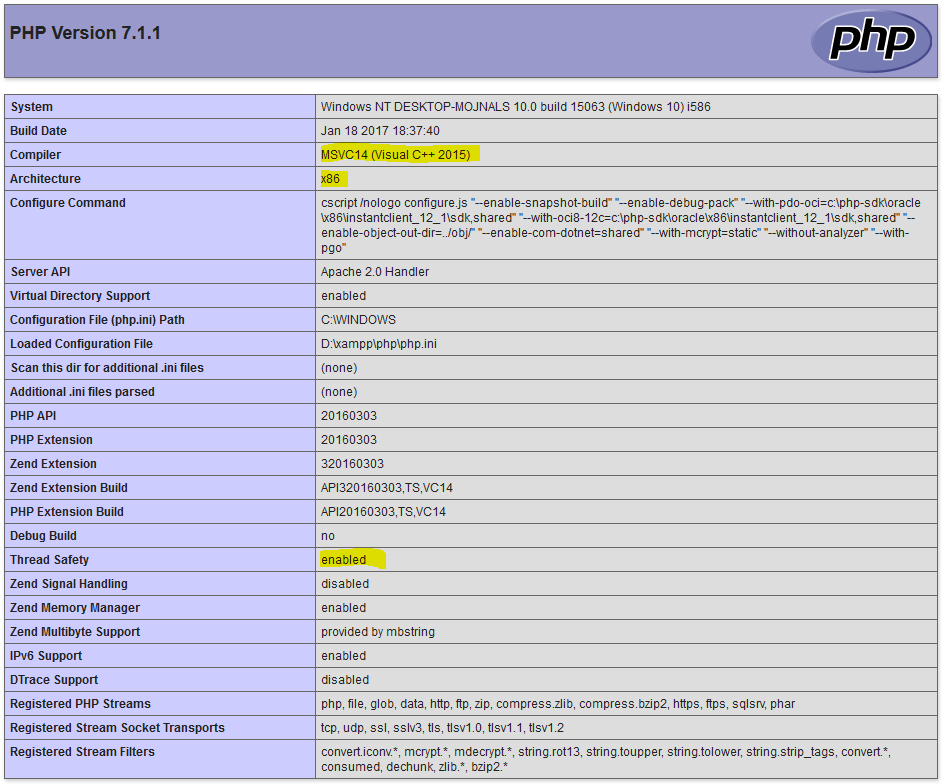Click 'Zend Extension Build' label
Image resolution: width=943 pixels, height=784 pixels.
pos(69,488)
